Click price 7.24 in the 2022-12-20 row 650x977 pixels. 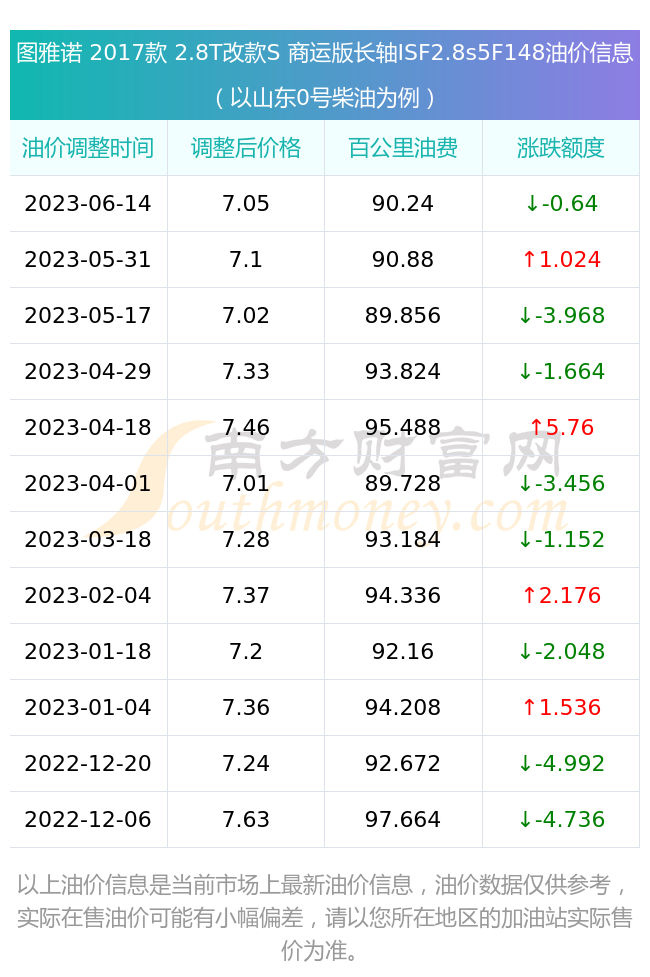[246, 765]
